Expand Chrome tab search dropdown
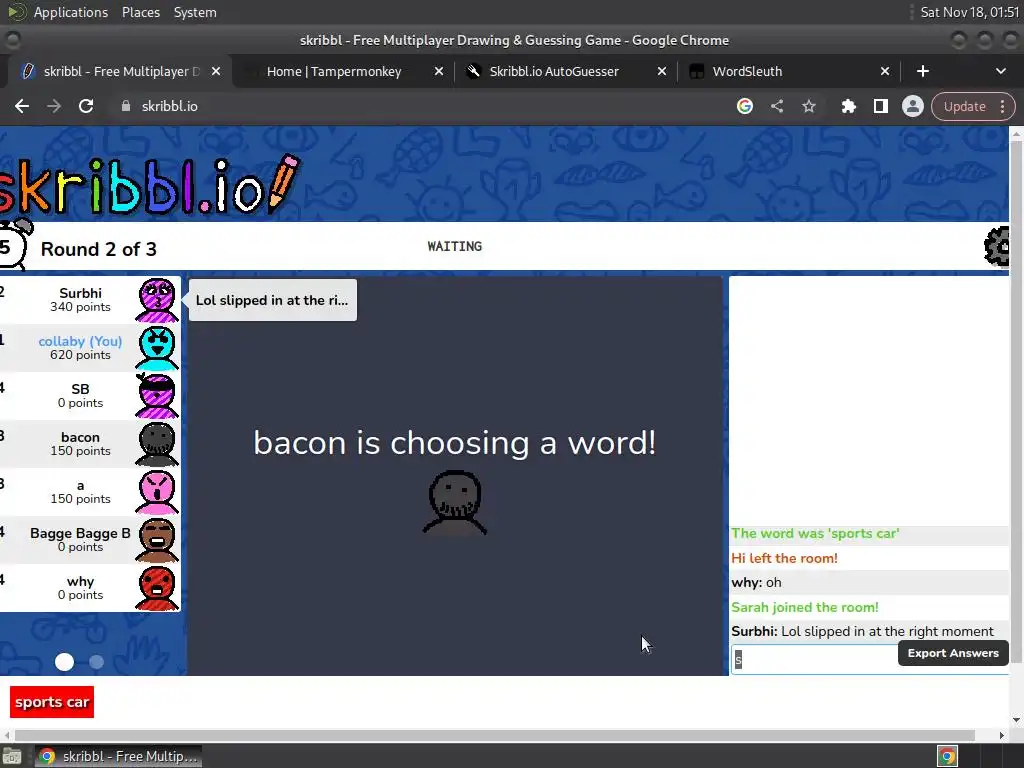 tap(1000, 71)
